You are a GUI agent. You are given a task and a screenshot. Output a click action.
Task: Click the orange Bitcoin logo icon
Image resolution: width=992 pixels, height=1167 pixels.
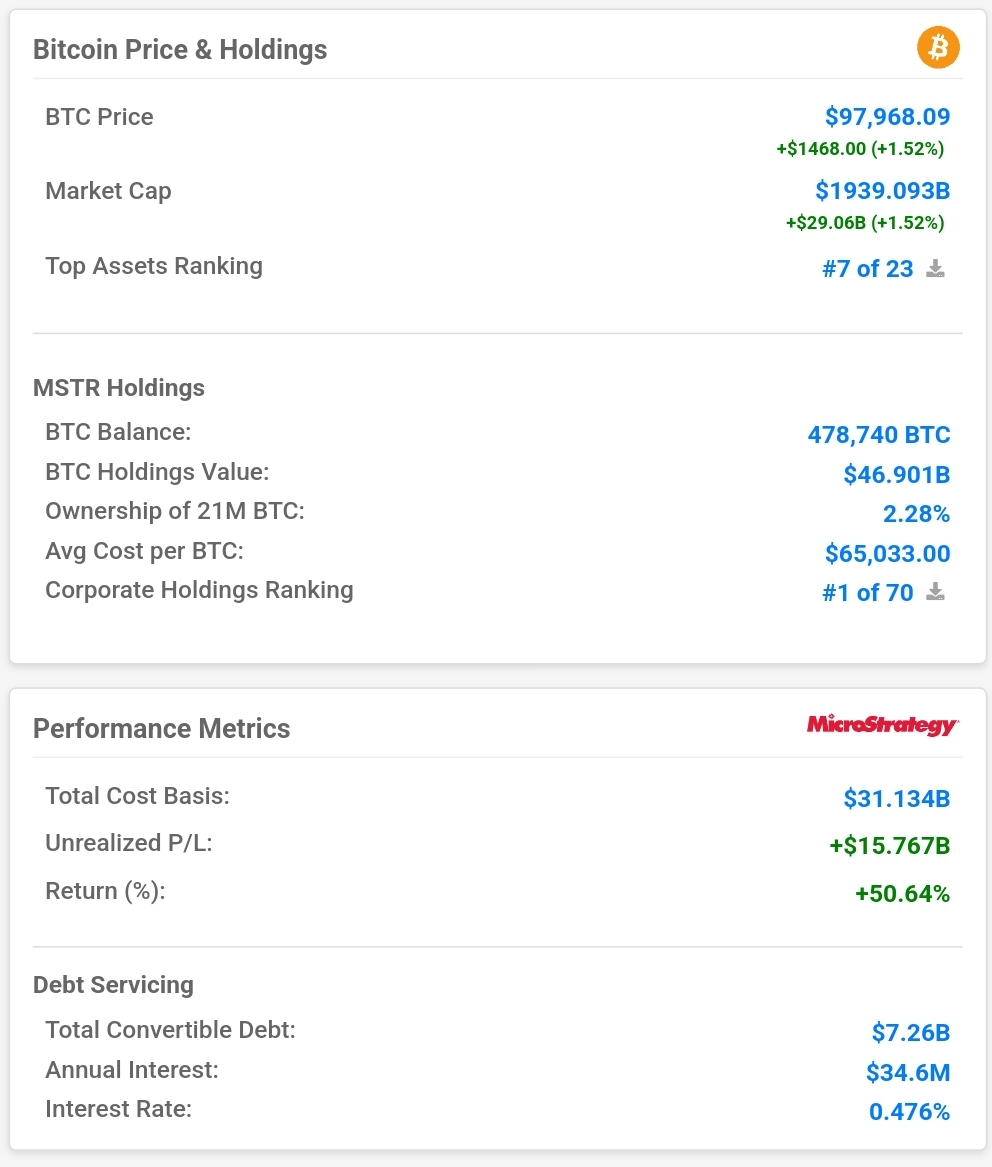(x=938, y=47)
